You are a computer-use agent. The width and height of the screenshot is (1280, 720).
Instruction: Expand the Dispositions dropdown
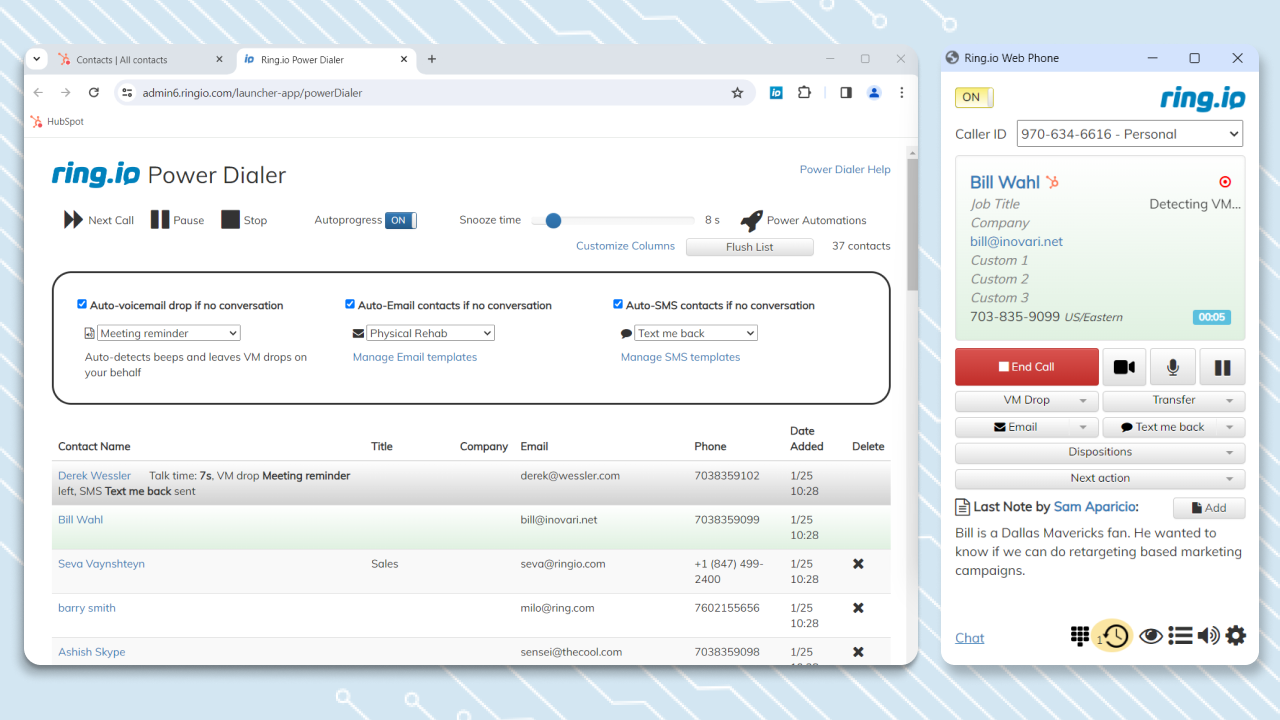pyautogui.click(x=1100, y=452)
